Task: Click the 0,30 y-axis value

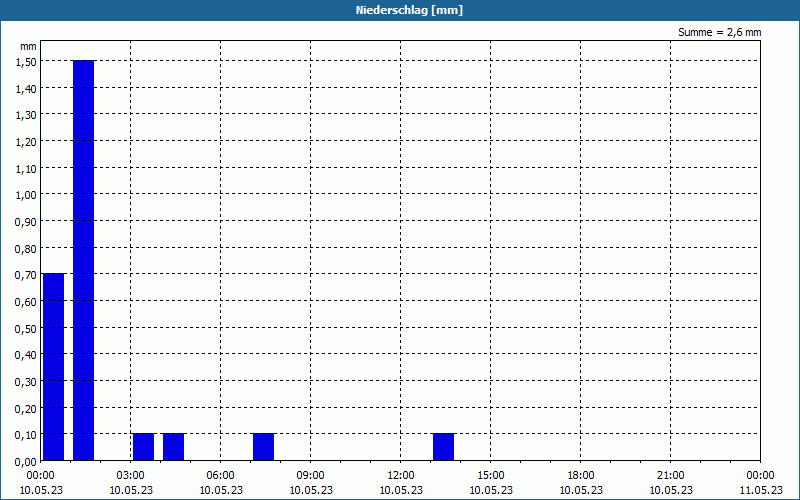Action: click(26, 382)
